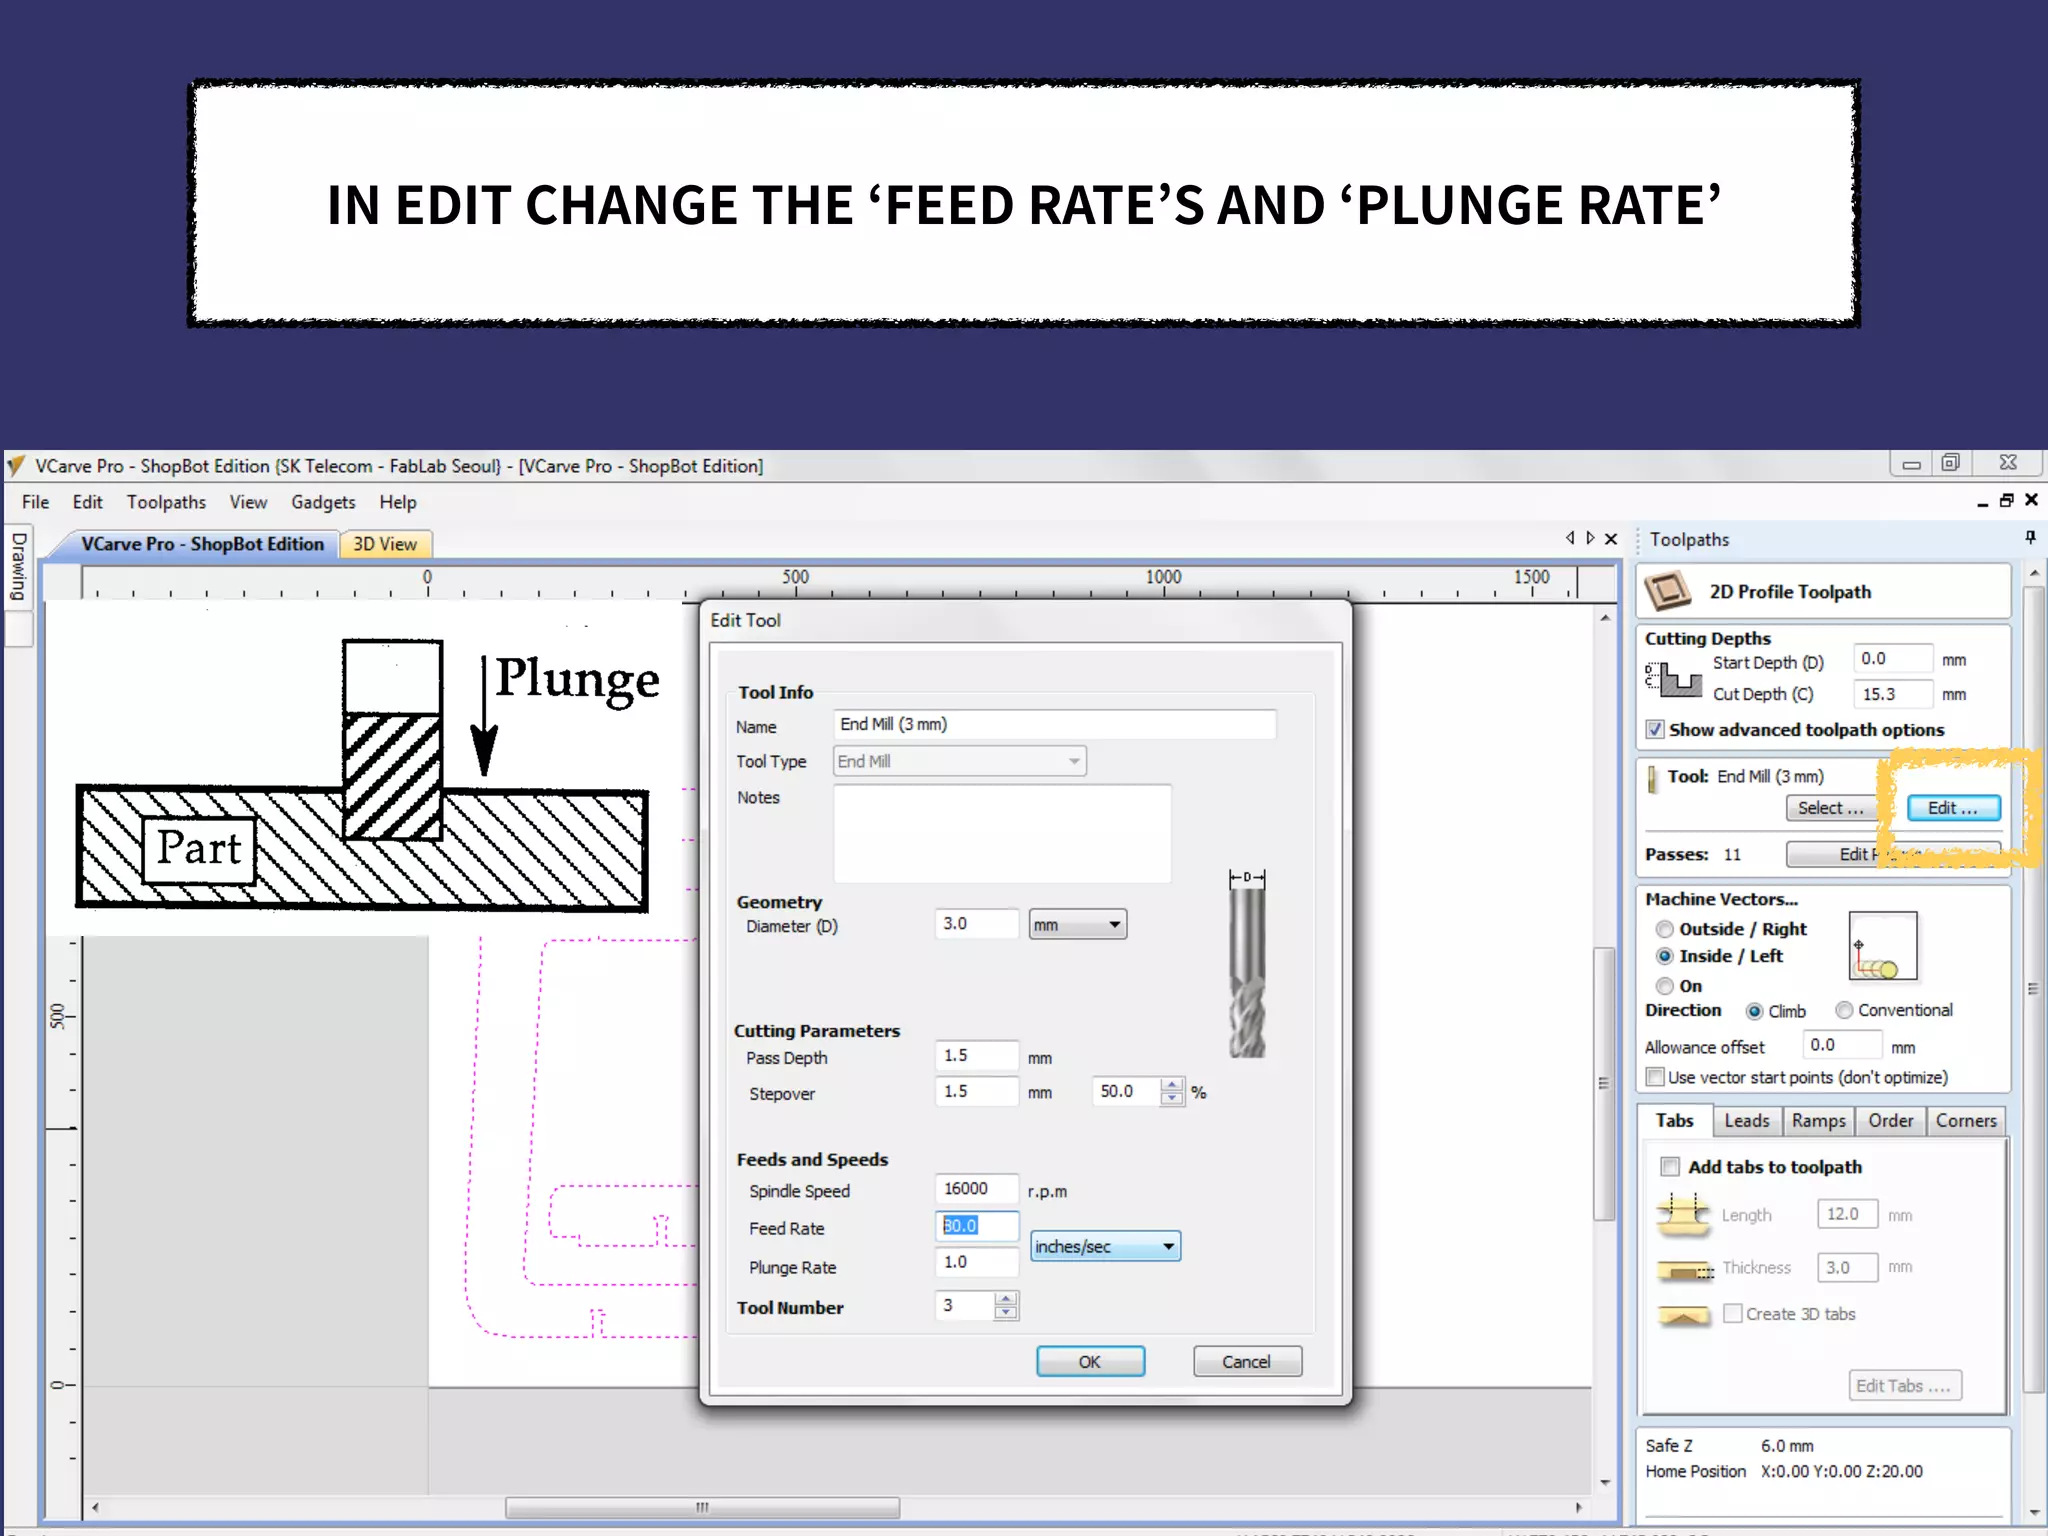The width and height of the screenshot is (2048, 1536).
Task: Open the Toolpaths menu
Action: coord(166,502)
